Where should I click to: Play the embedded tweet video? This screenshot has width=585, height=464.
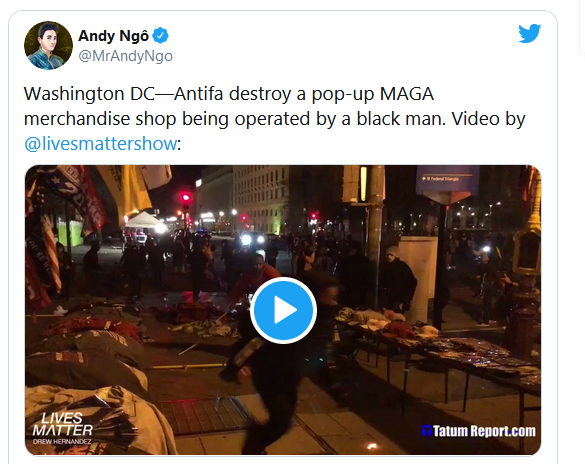coord(283,310)
